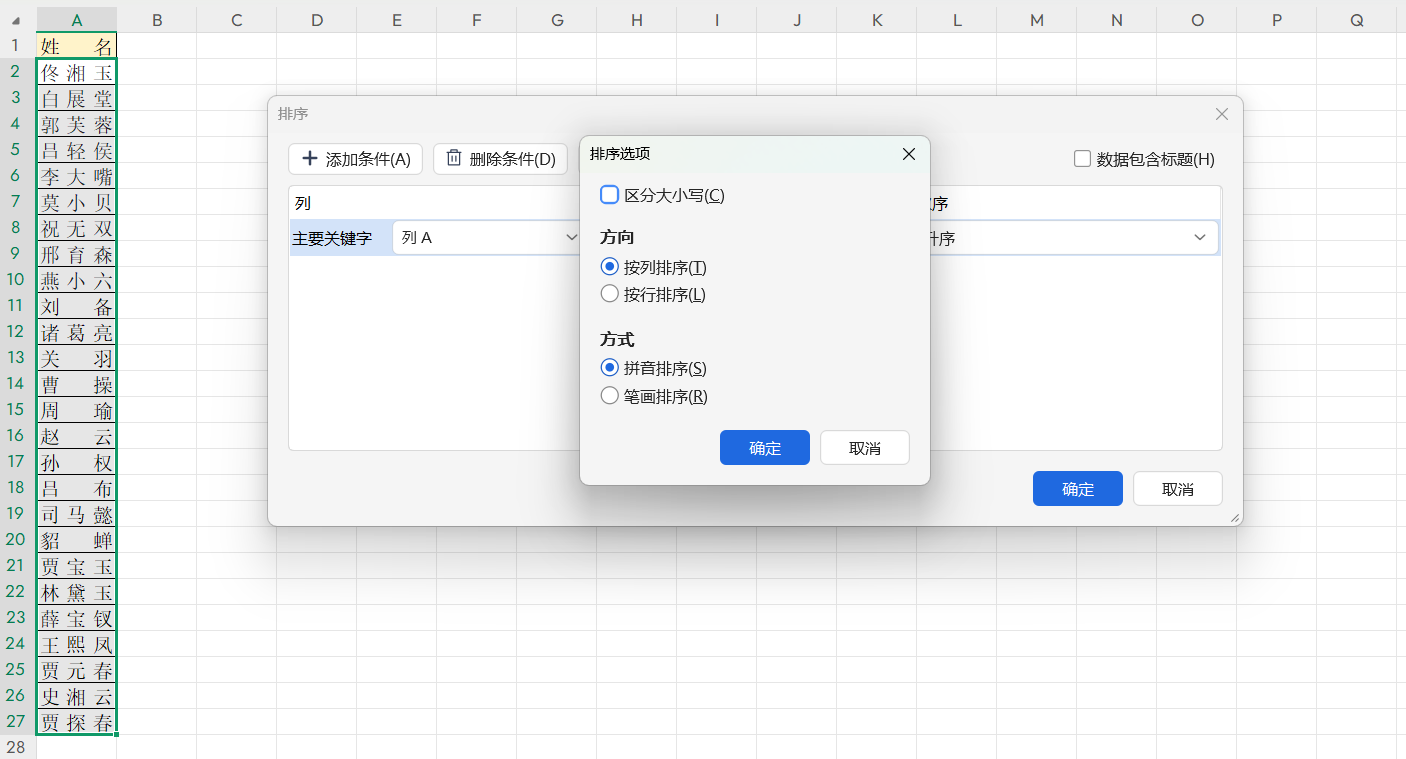Click row header 10

(15, 280)
